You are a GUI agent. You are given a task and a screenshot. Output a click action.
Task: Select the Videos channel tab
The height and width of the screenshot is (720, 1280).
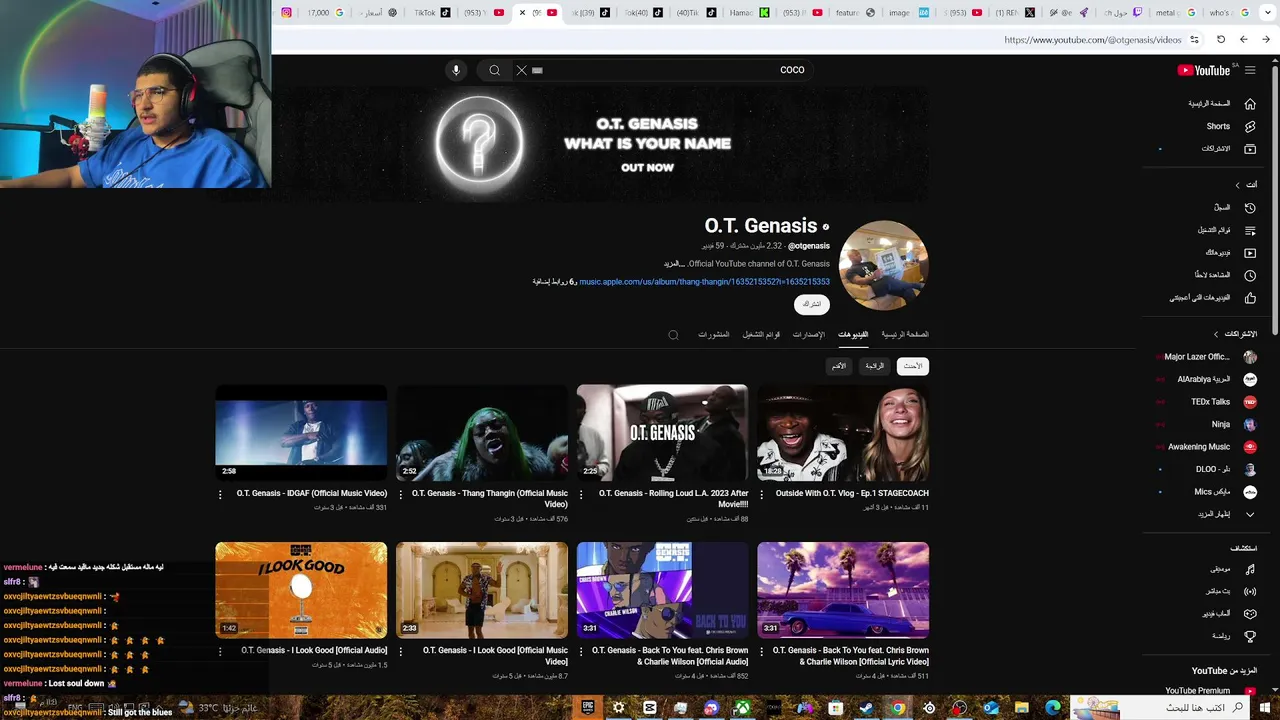(x=853, y=334)
